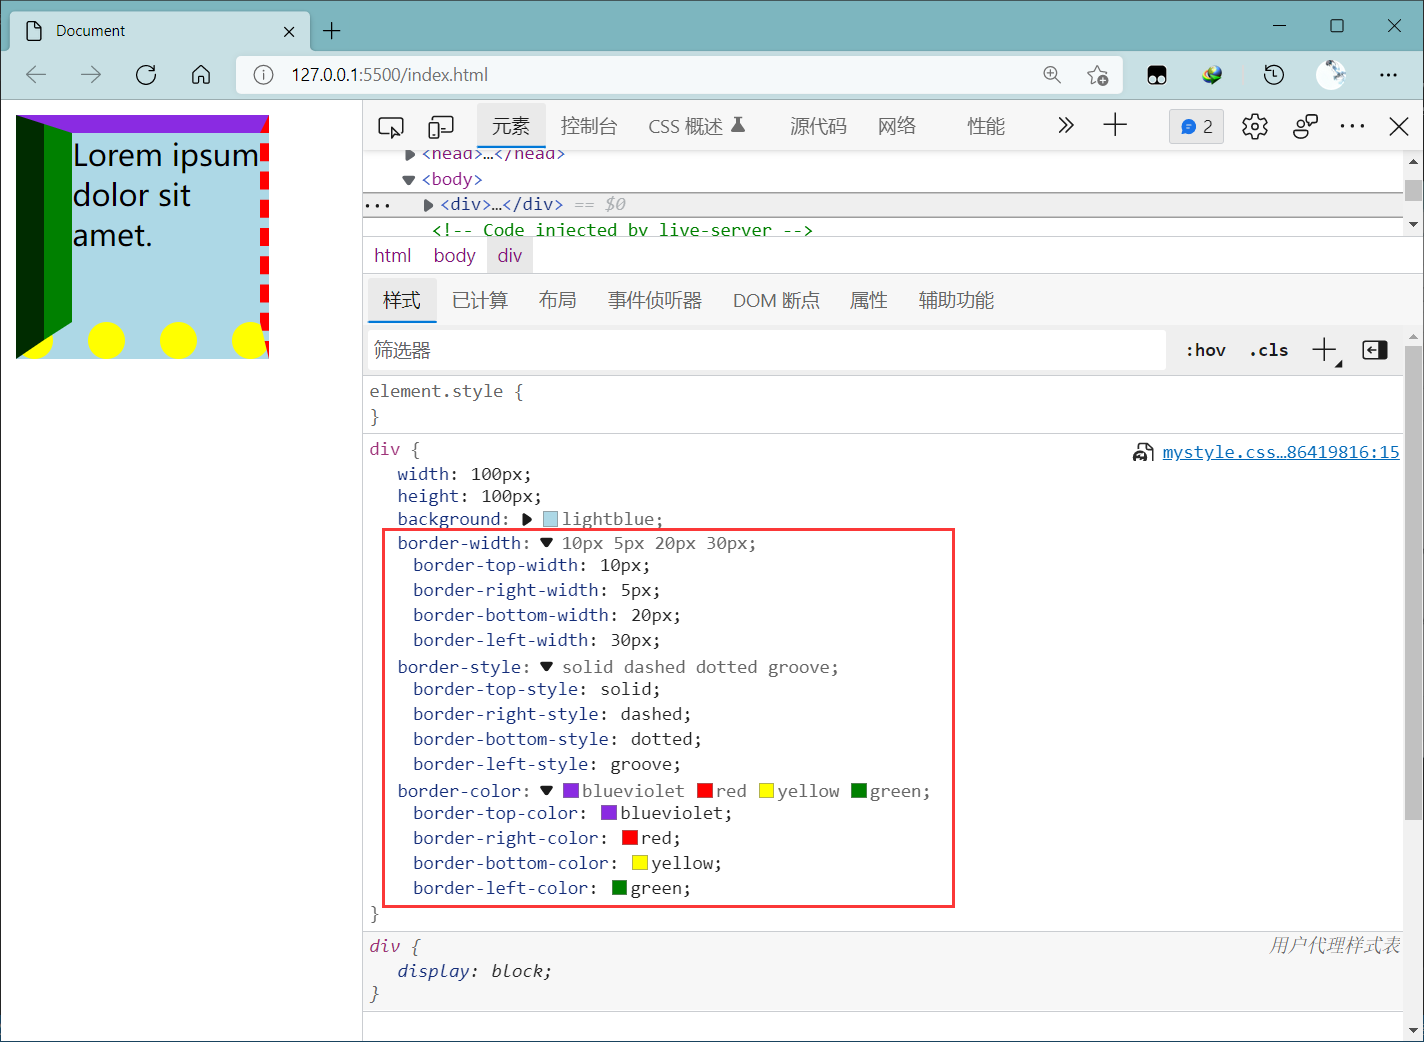The height and width of the screenshot is (1042, 1424).
Task: Toggle :hov element state panel
Action: pos(1206,350)
